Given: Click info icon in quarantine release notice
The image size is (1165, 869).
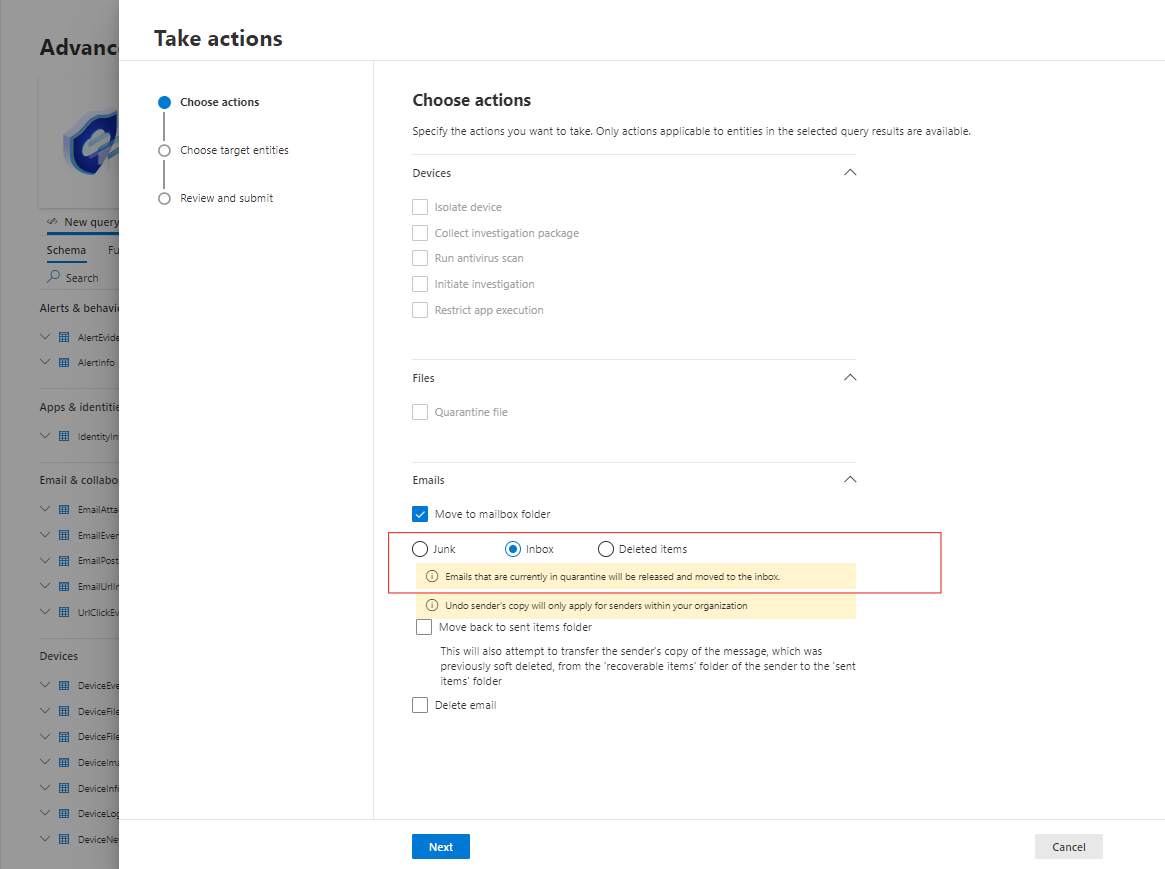Looking at the screenshot, I should pyautogui.click(x=432, y=576).
